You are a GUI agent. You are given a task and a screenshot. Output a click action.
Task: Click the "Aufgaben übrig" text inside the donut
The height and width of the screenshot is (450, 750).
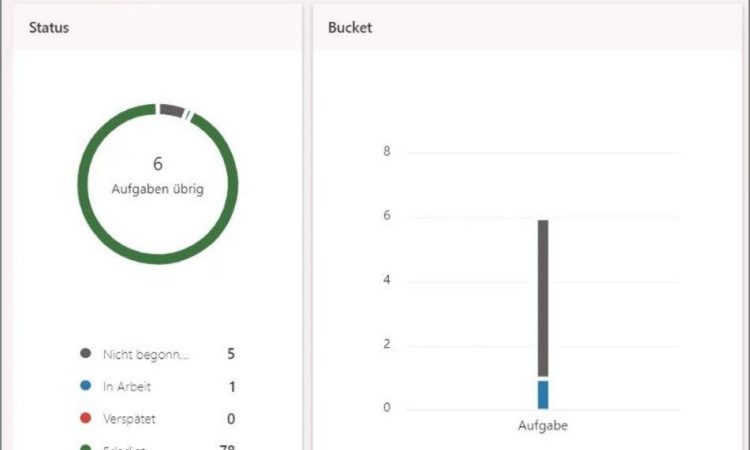click(x=158, y=188)
